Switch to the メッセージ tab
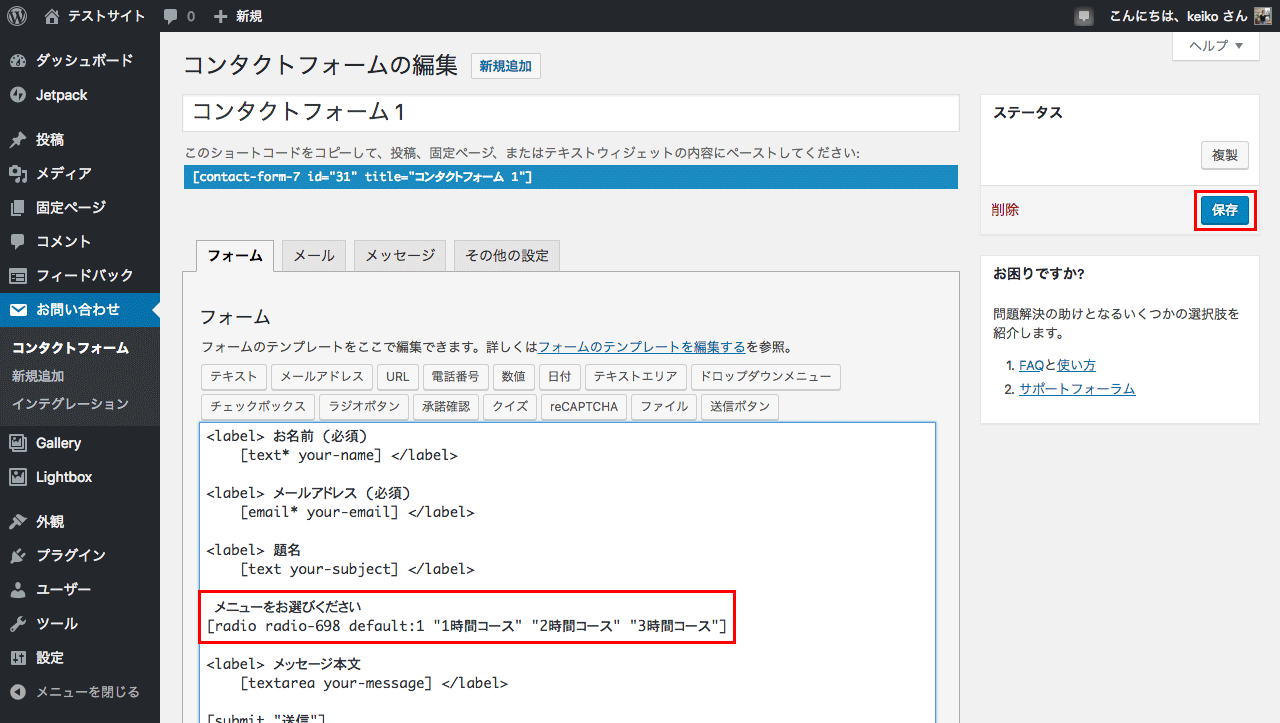Screen dimensions: 1280x723 tap(400, 255)
